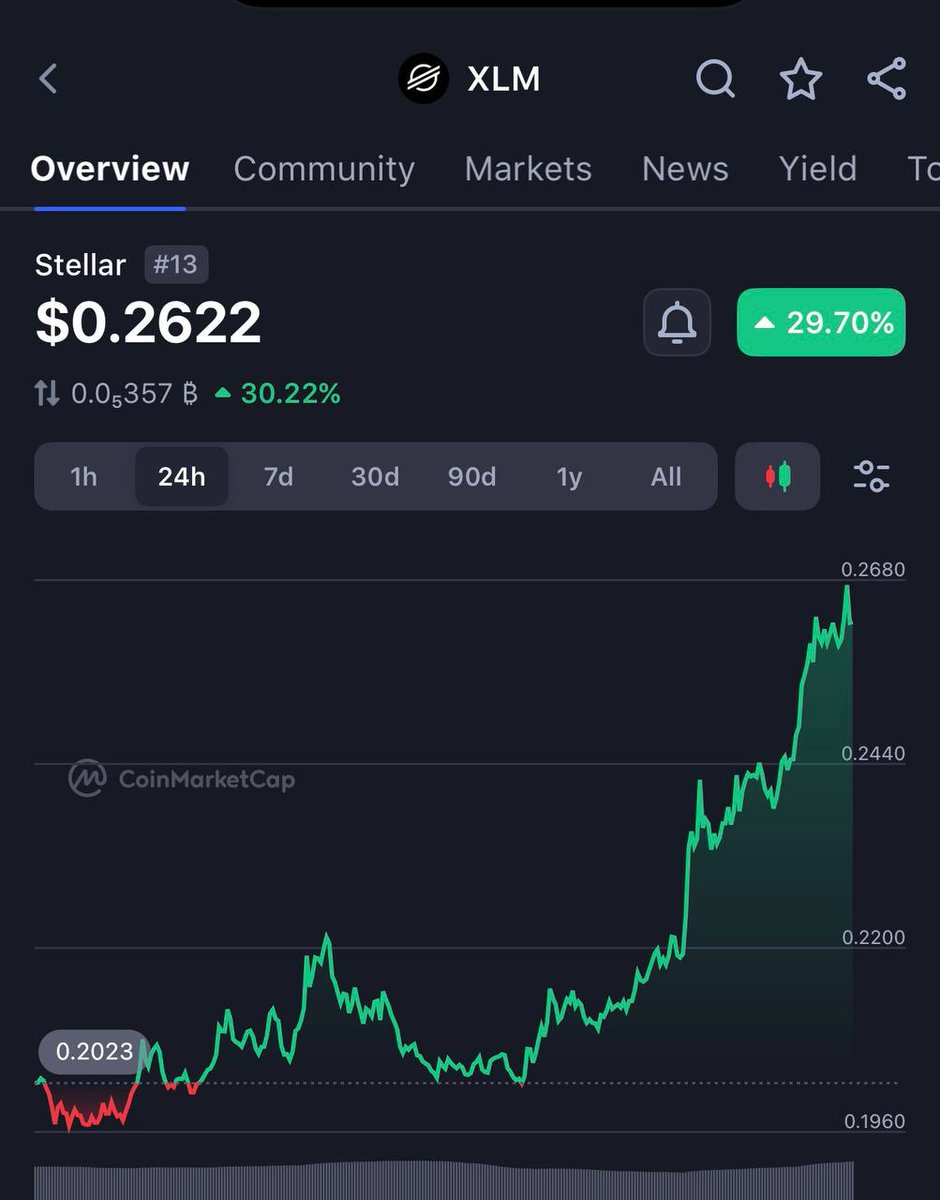Viewport: 940px width, 1200px height.
Task: Open the Overview tab
Action: (x=110, y=169)
